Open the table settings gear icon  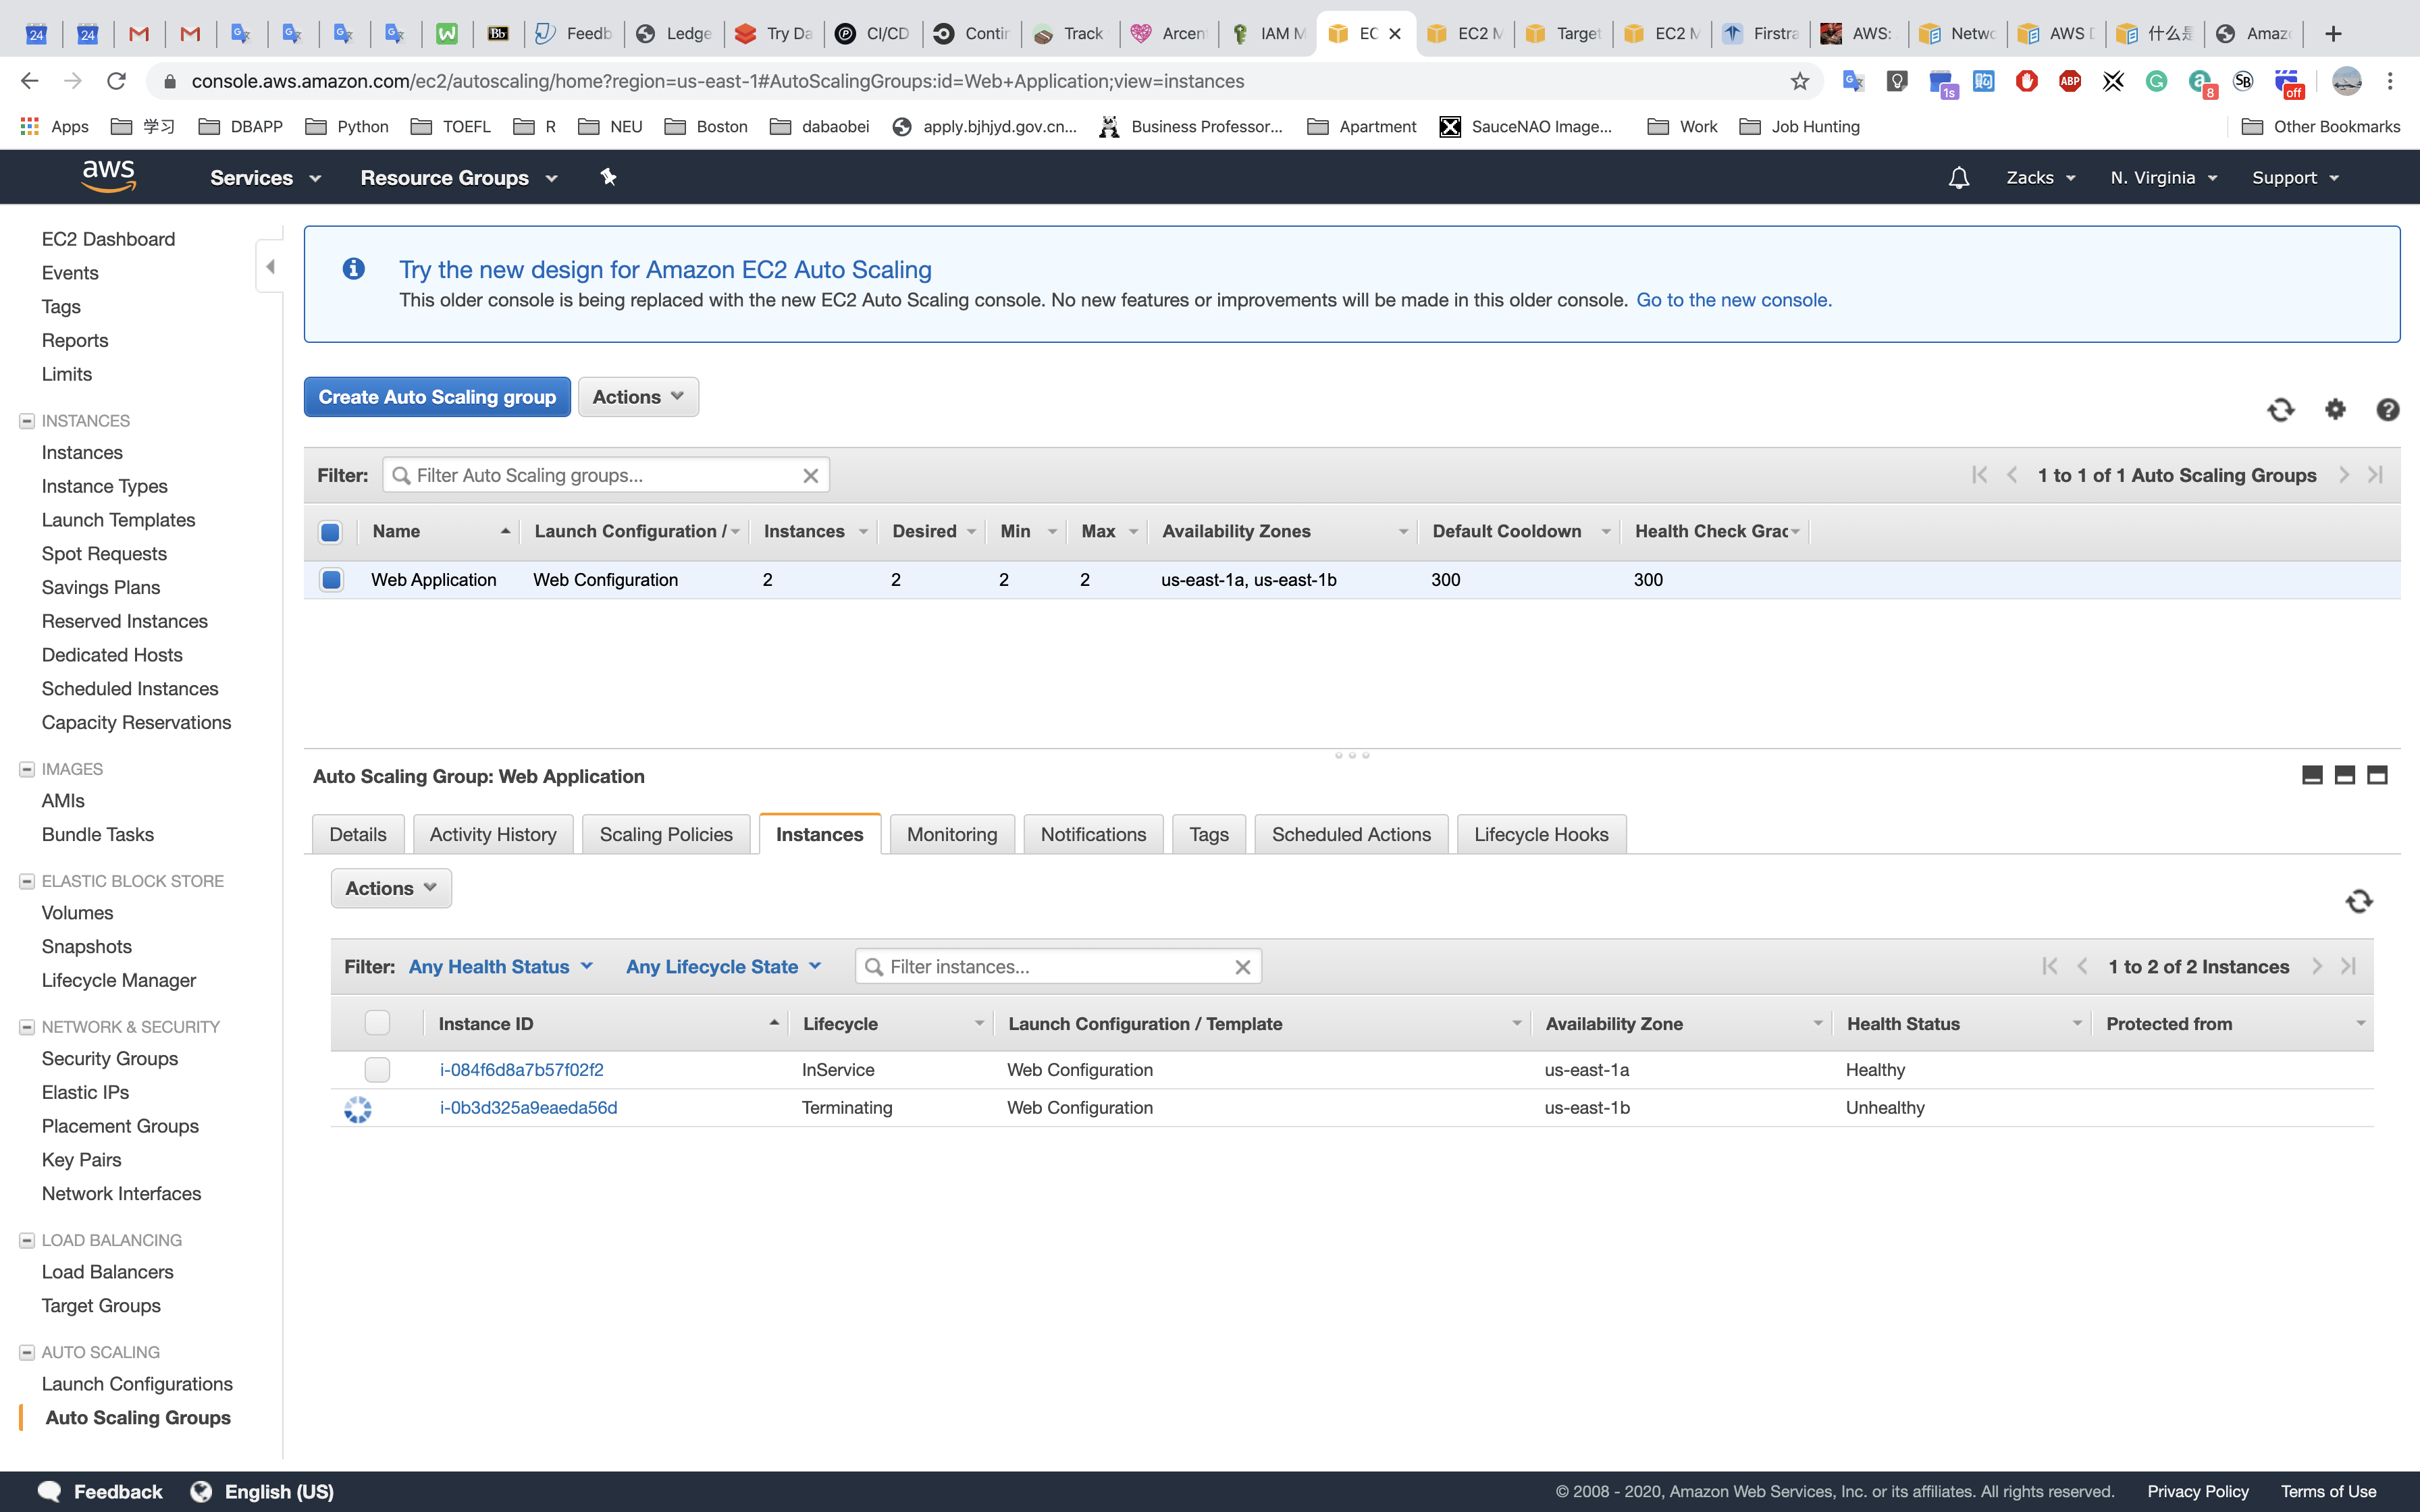pyautogui.click(x=2335, y=409)
